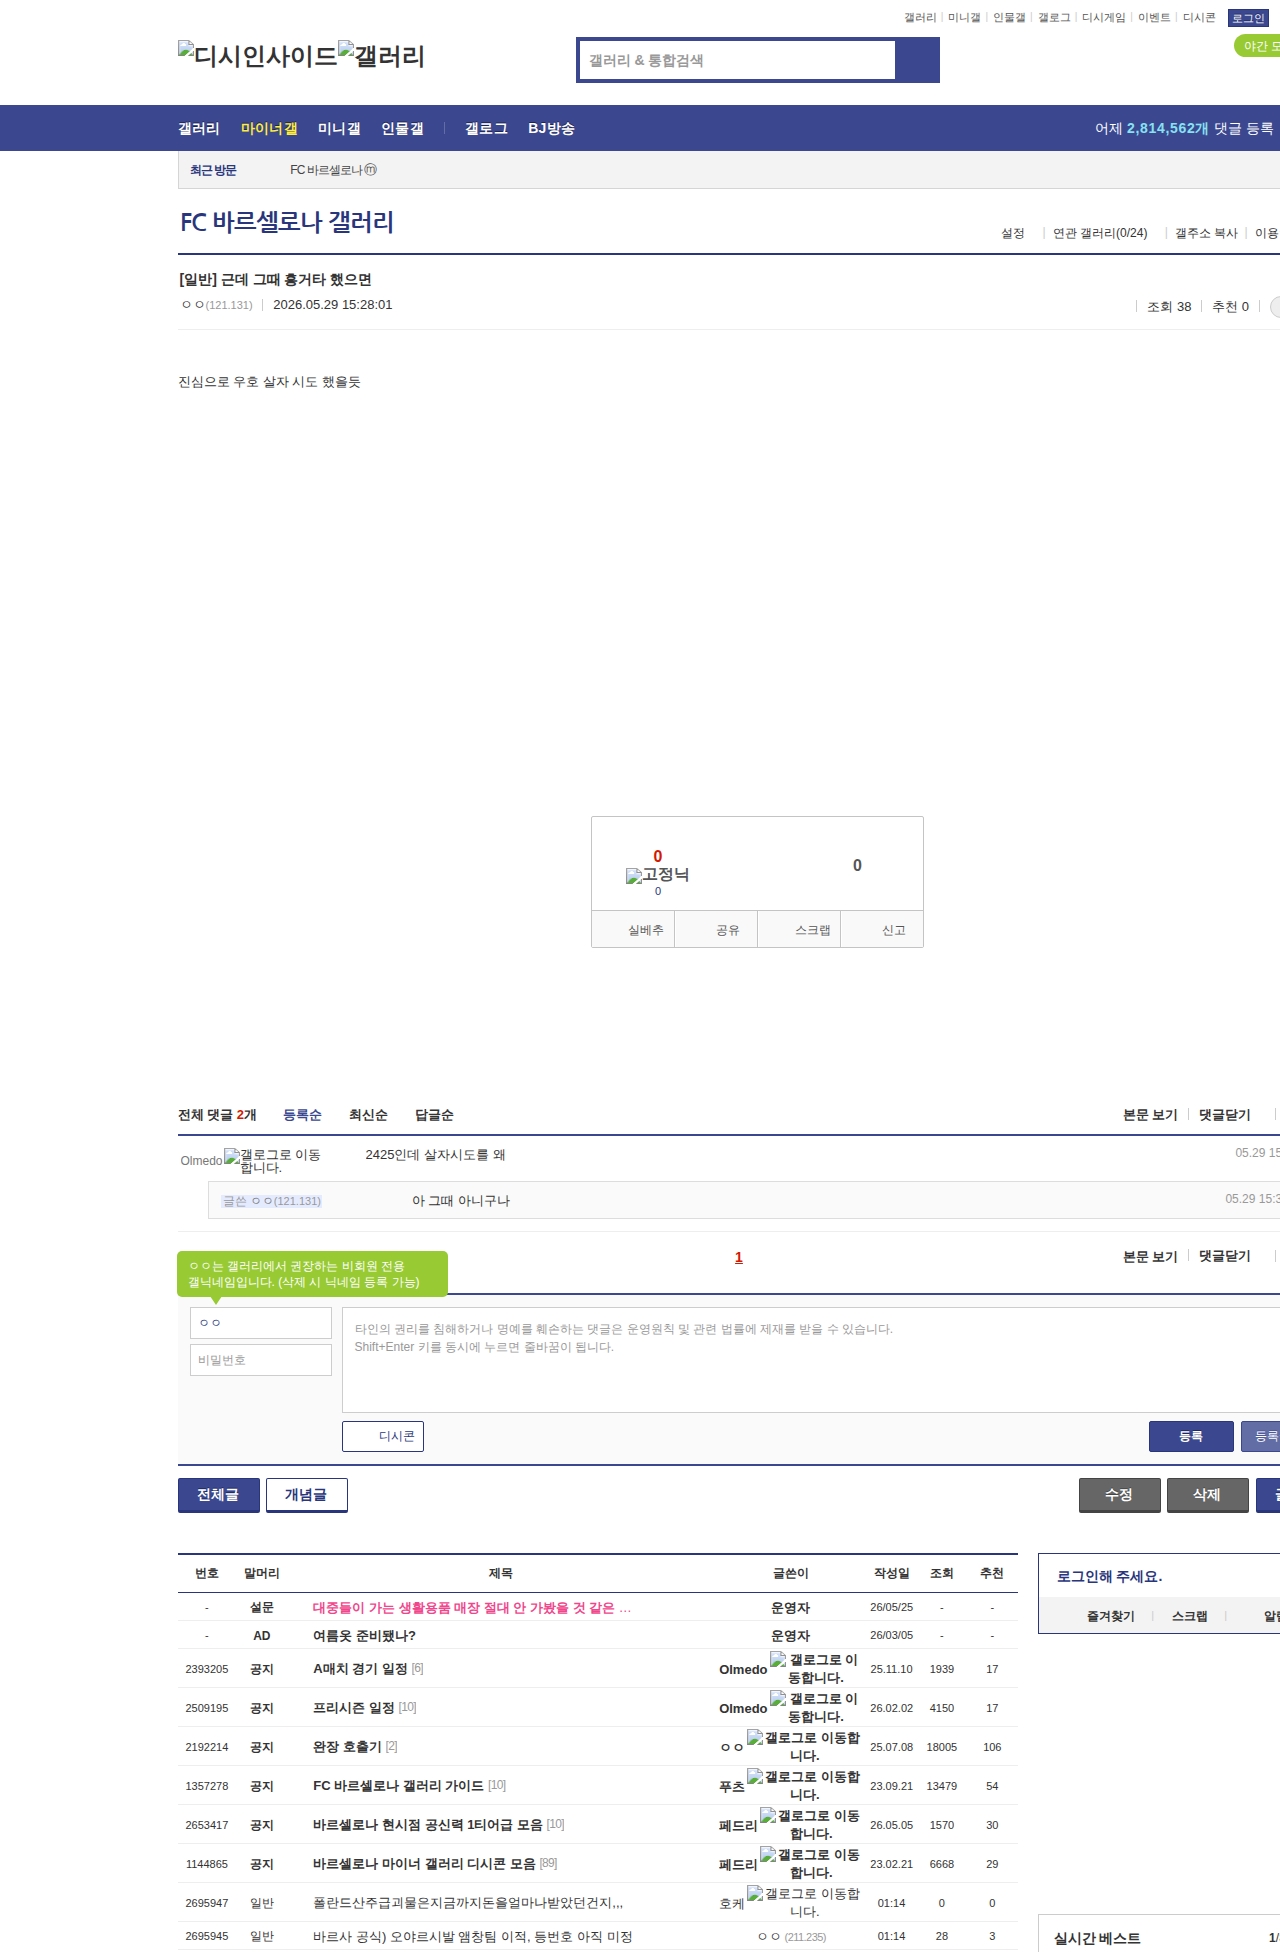Downvote the post via the gray 0 count
Screen dimensions: 1280x1952
click(857, 865)
